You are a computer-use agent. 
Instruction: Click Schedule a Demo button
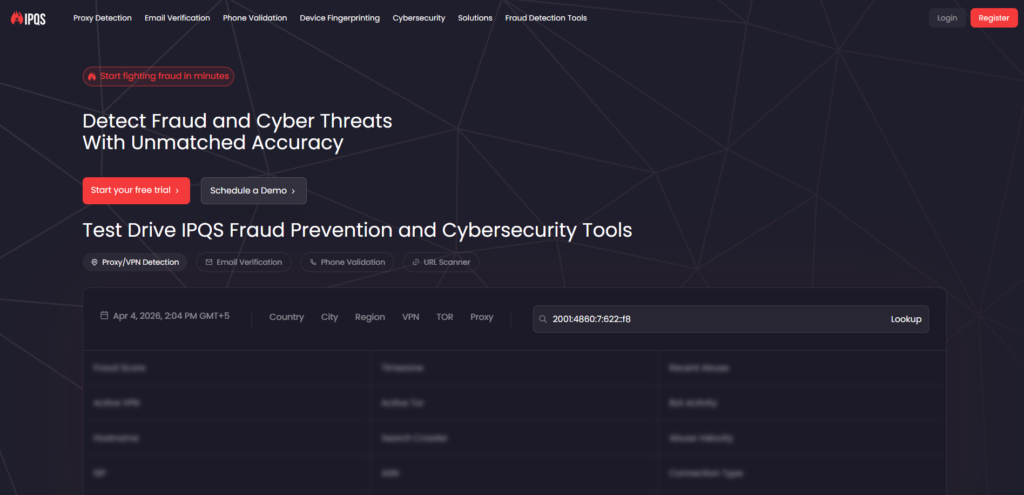tap(253, 190)
